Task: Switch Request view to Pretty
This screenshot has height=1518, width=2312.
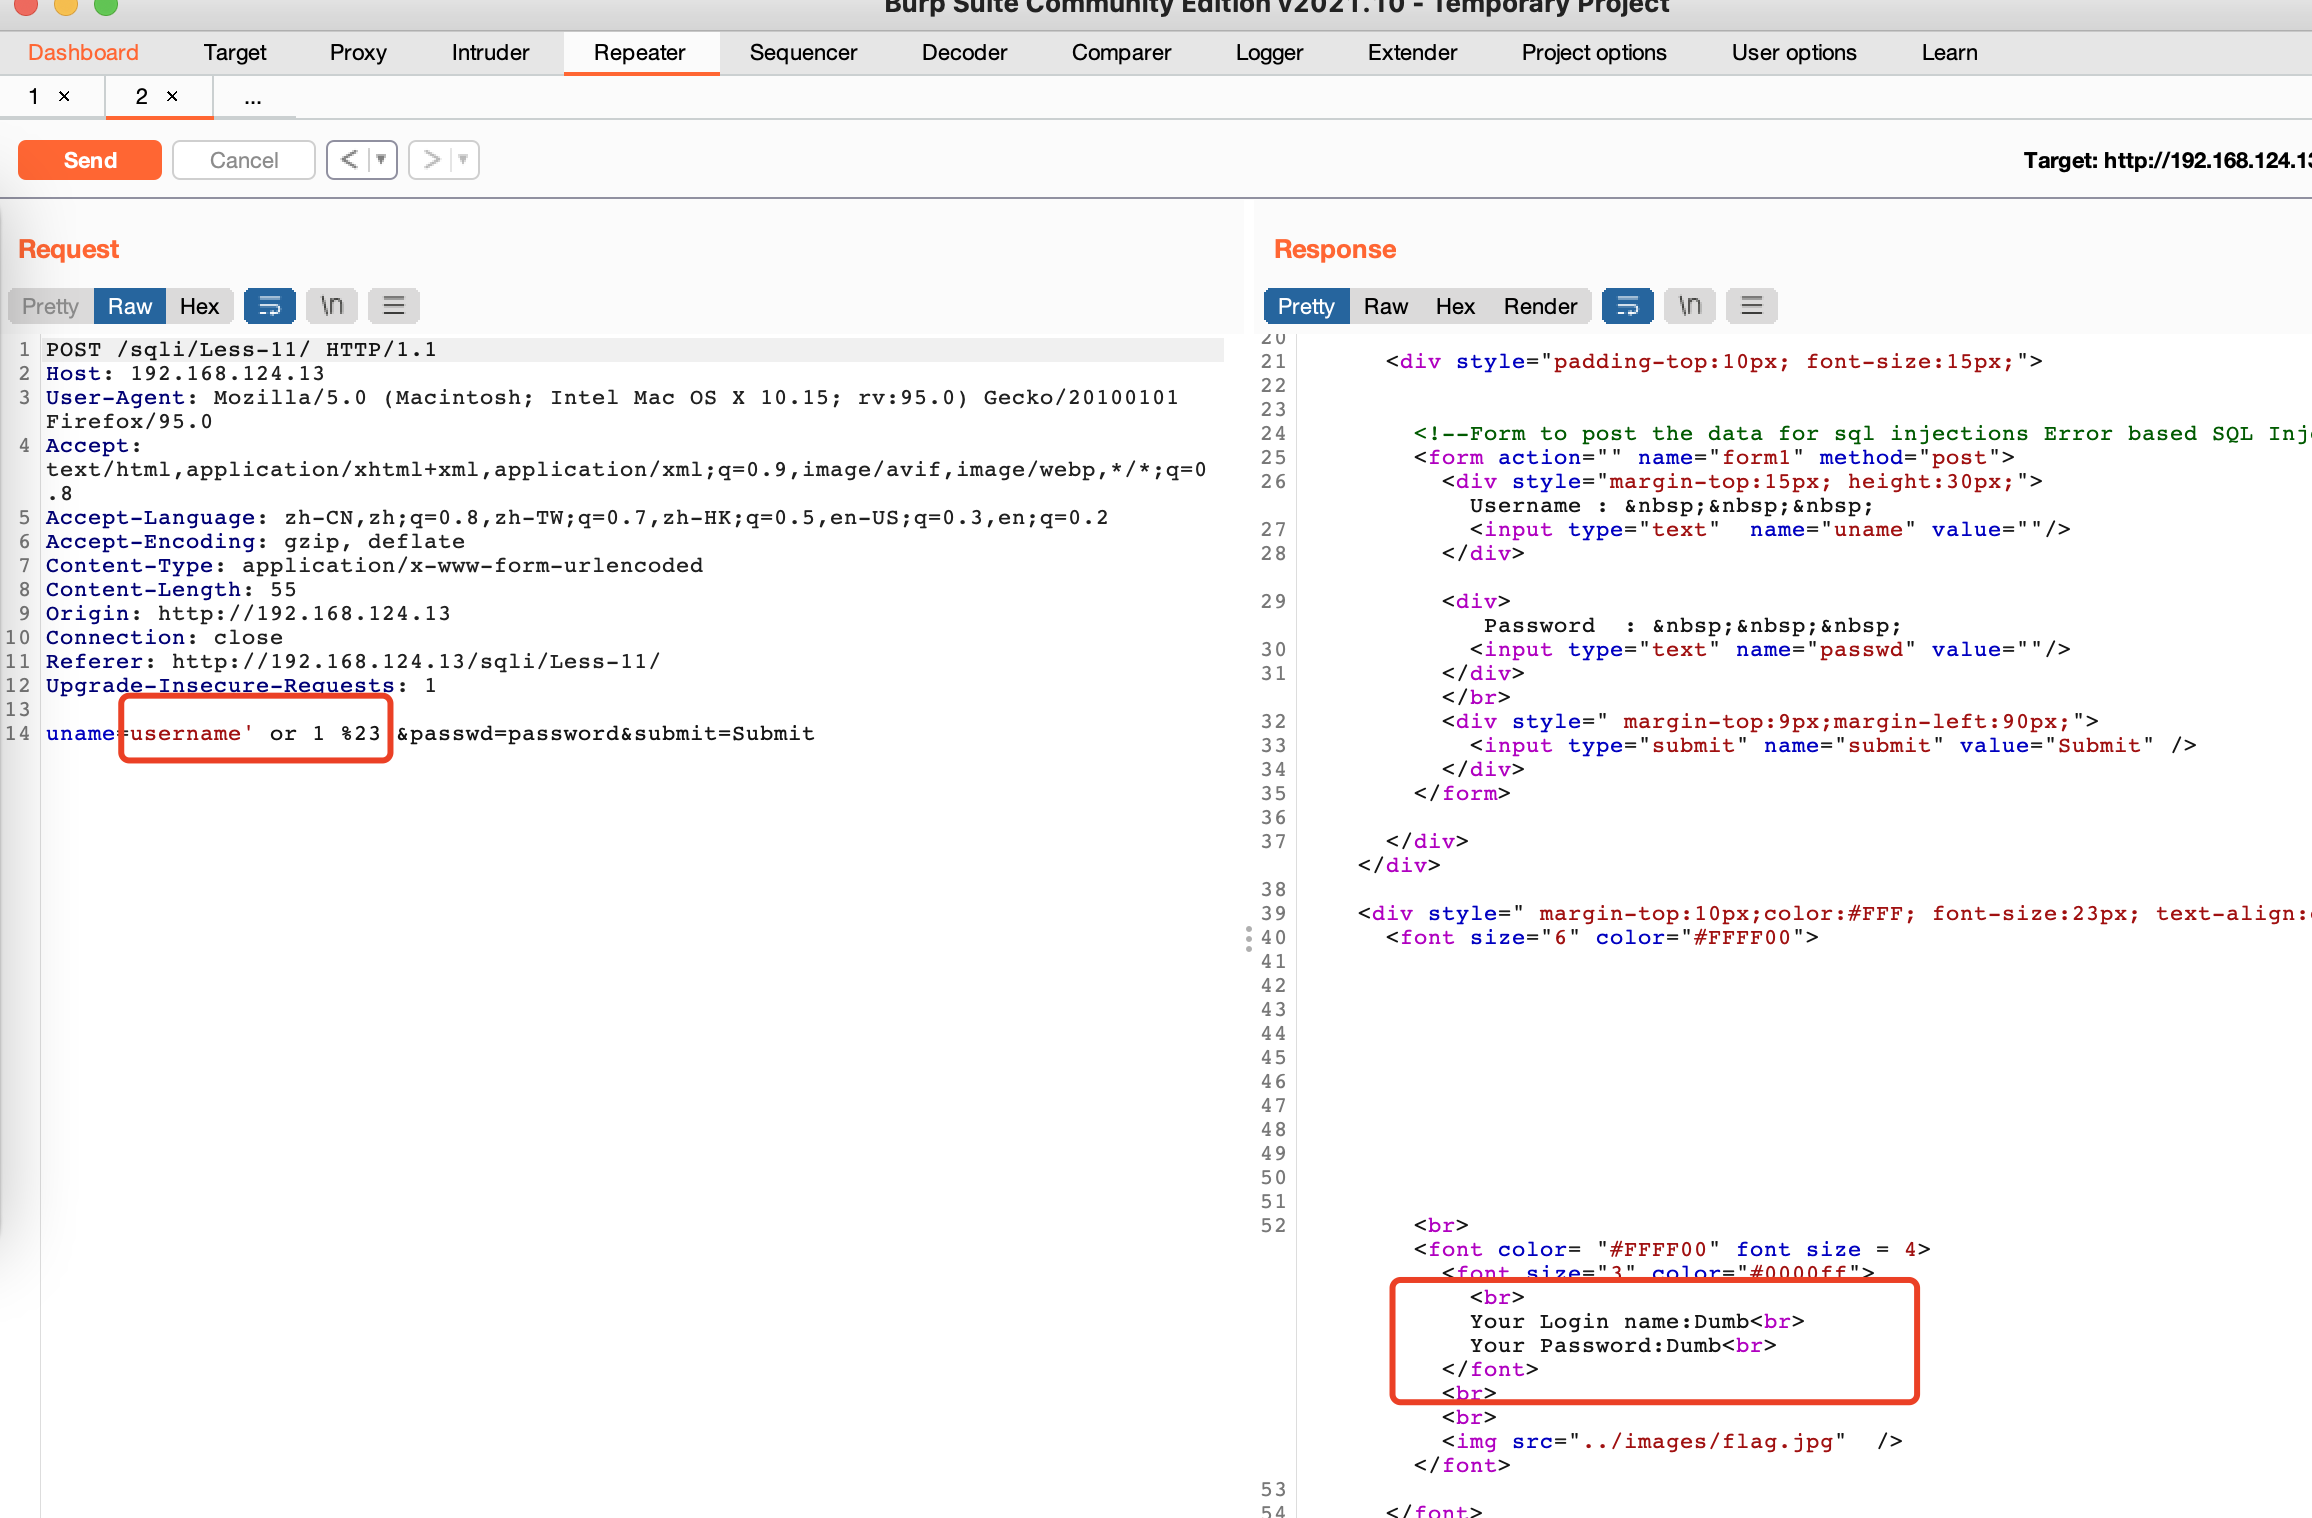Action: tap(50, 306)
